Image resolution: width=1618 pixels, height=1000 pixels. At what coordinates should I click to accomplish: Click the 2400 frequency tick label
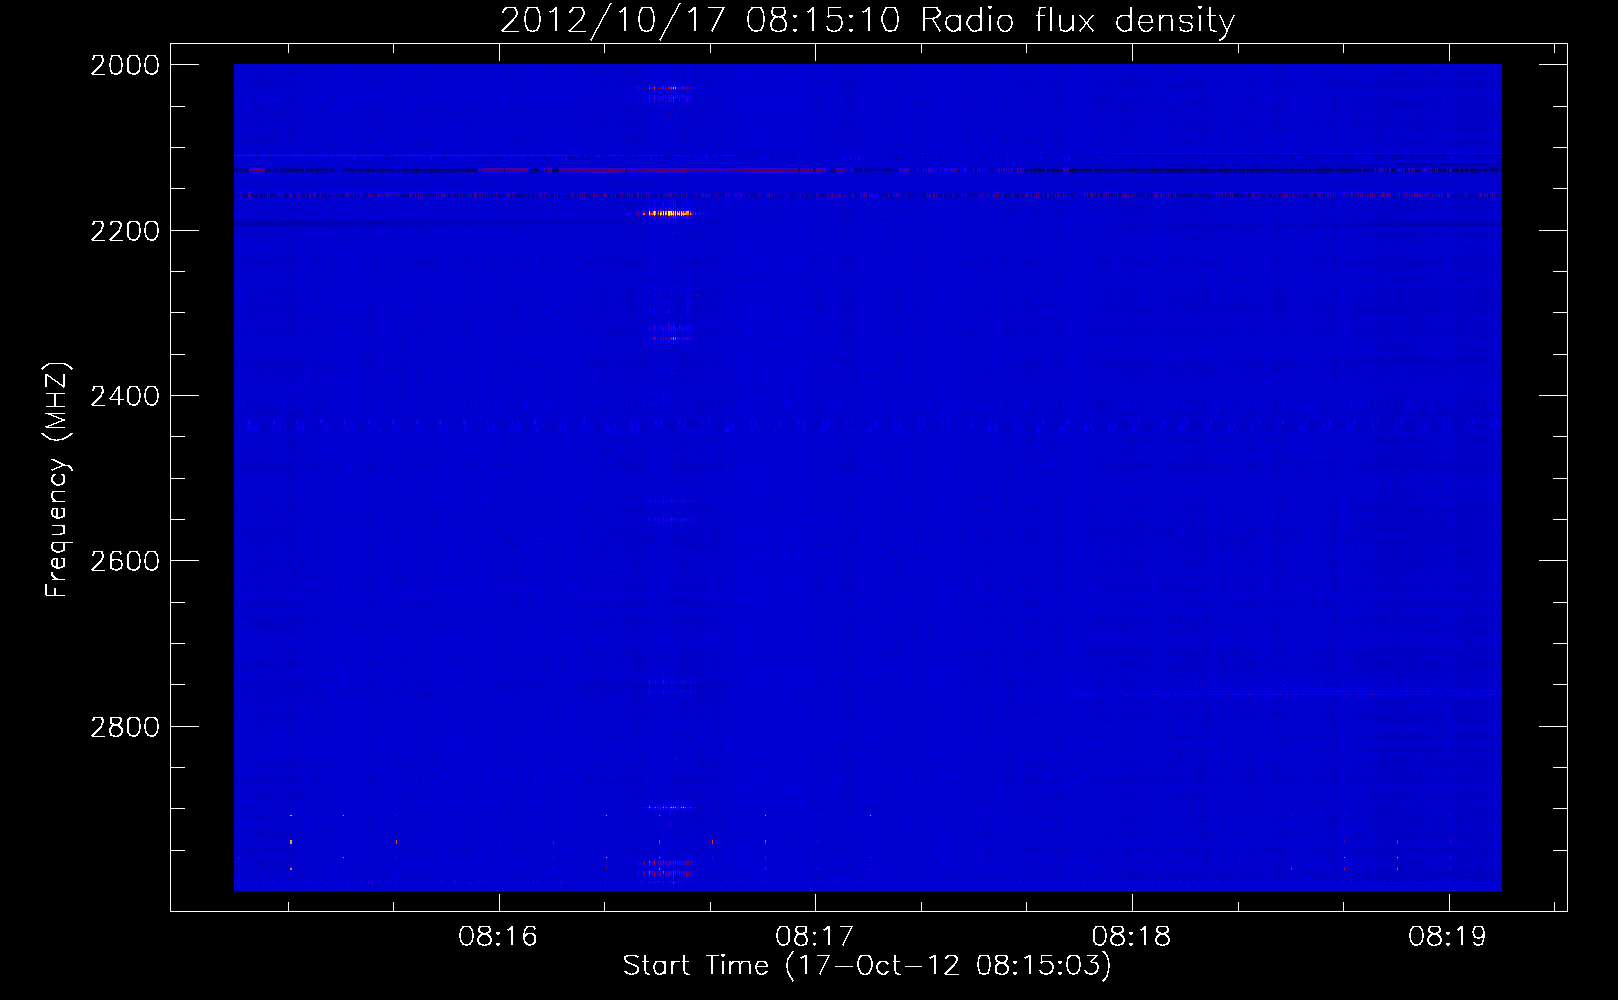pos(125,397)
